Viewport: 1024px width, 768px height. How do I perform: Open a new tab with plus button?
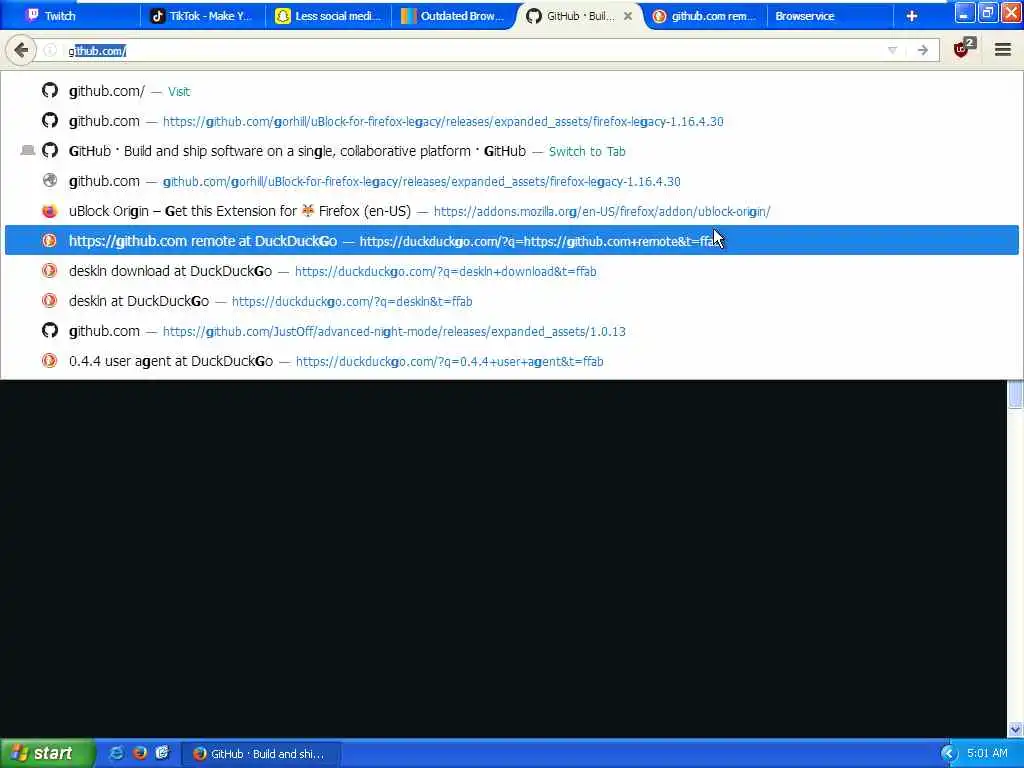(x=912, y=16)
